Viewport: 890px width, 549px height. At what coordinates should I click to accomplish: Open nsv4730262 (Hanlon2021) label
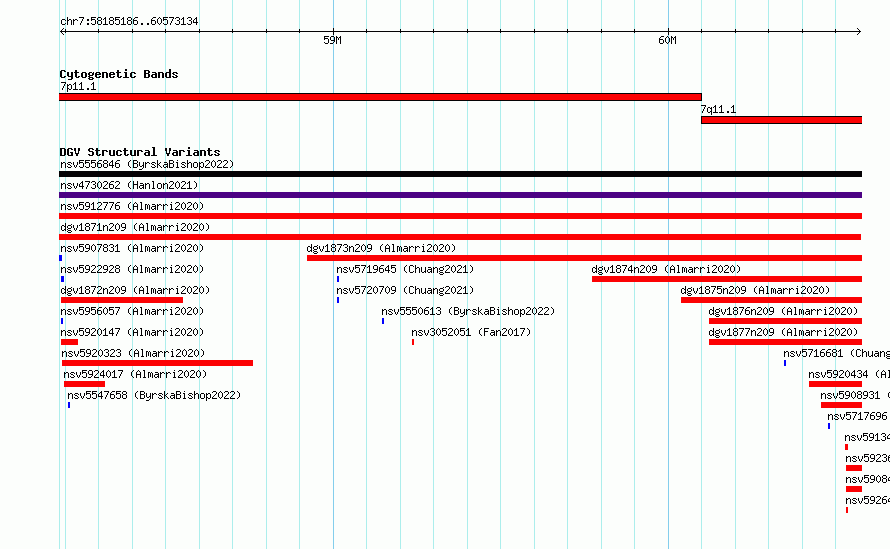(129, 186)
